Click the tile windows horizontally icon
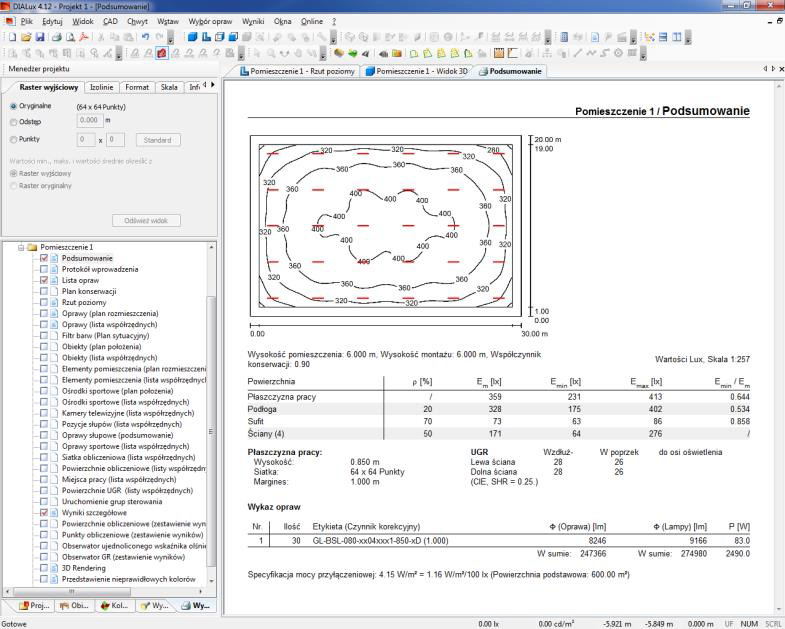785x629 pixels. click(663, 37)
